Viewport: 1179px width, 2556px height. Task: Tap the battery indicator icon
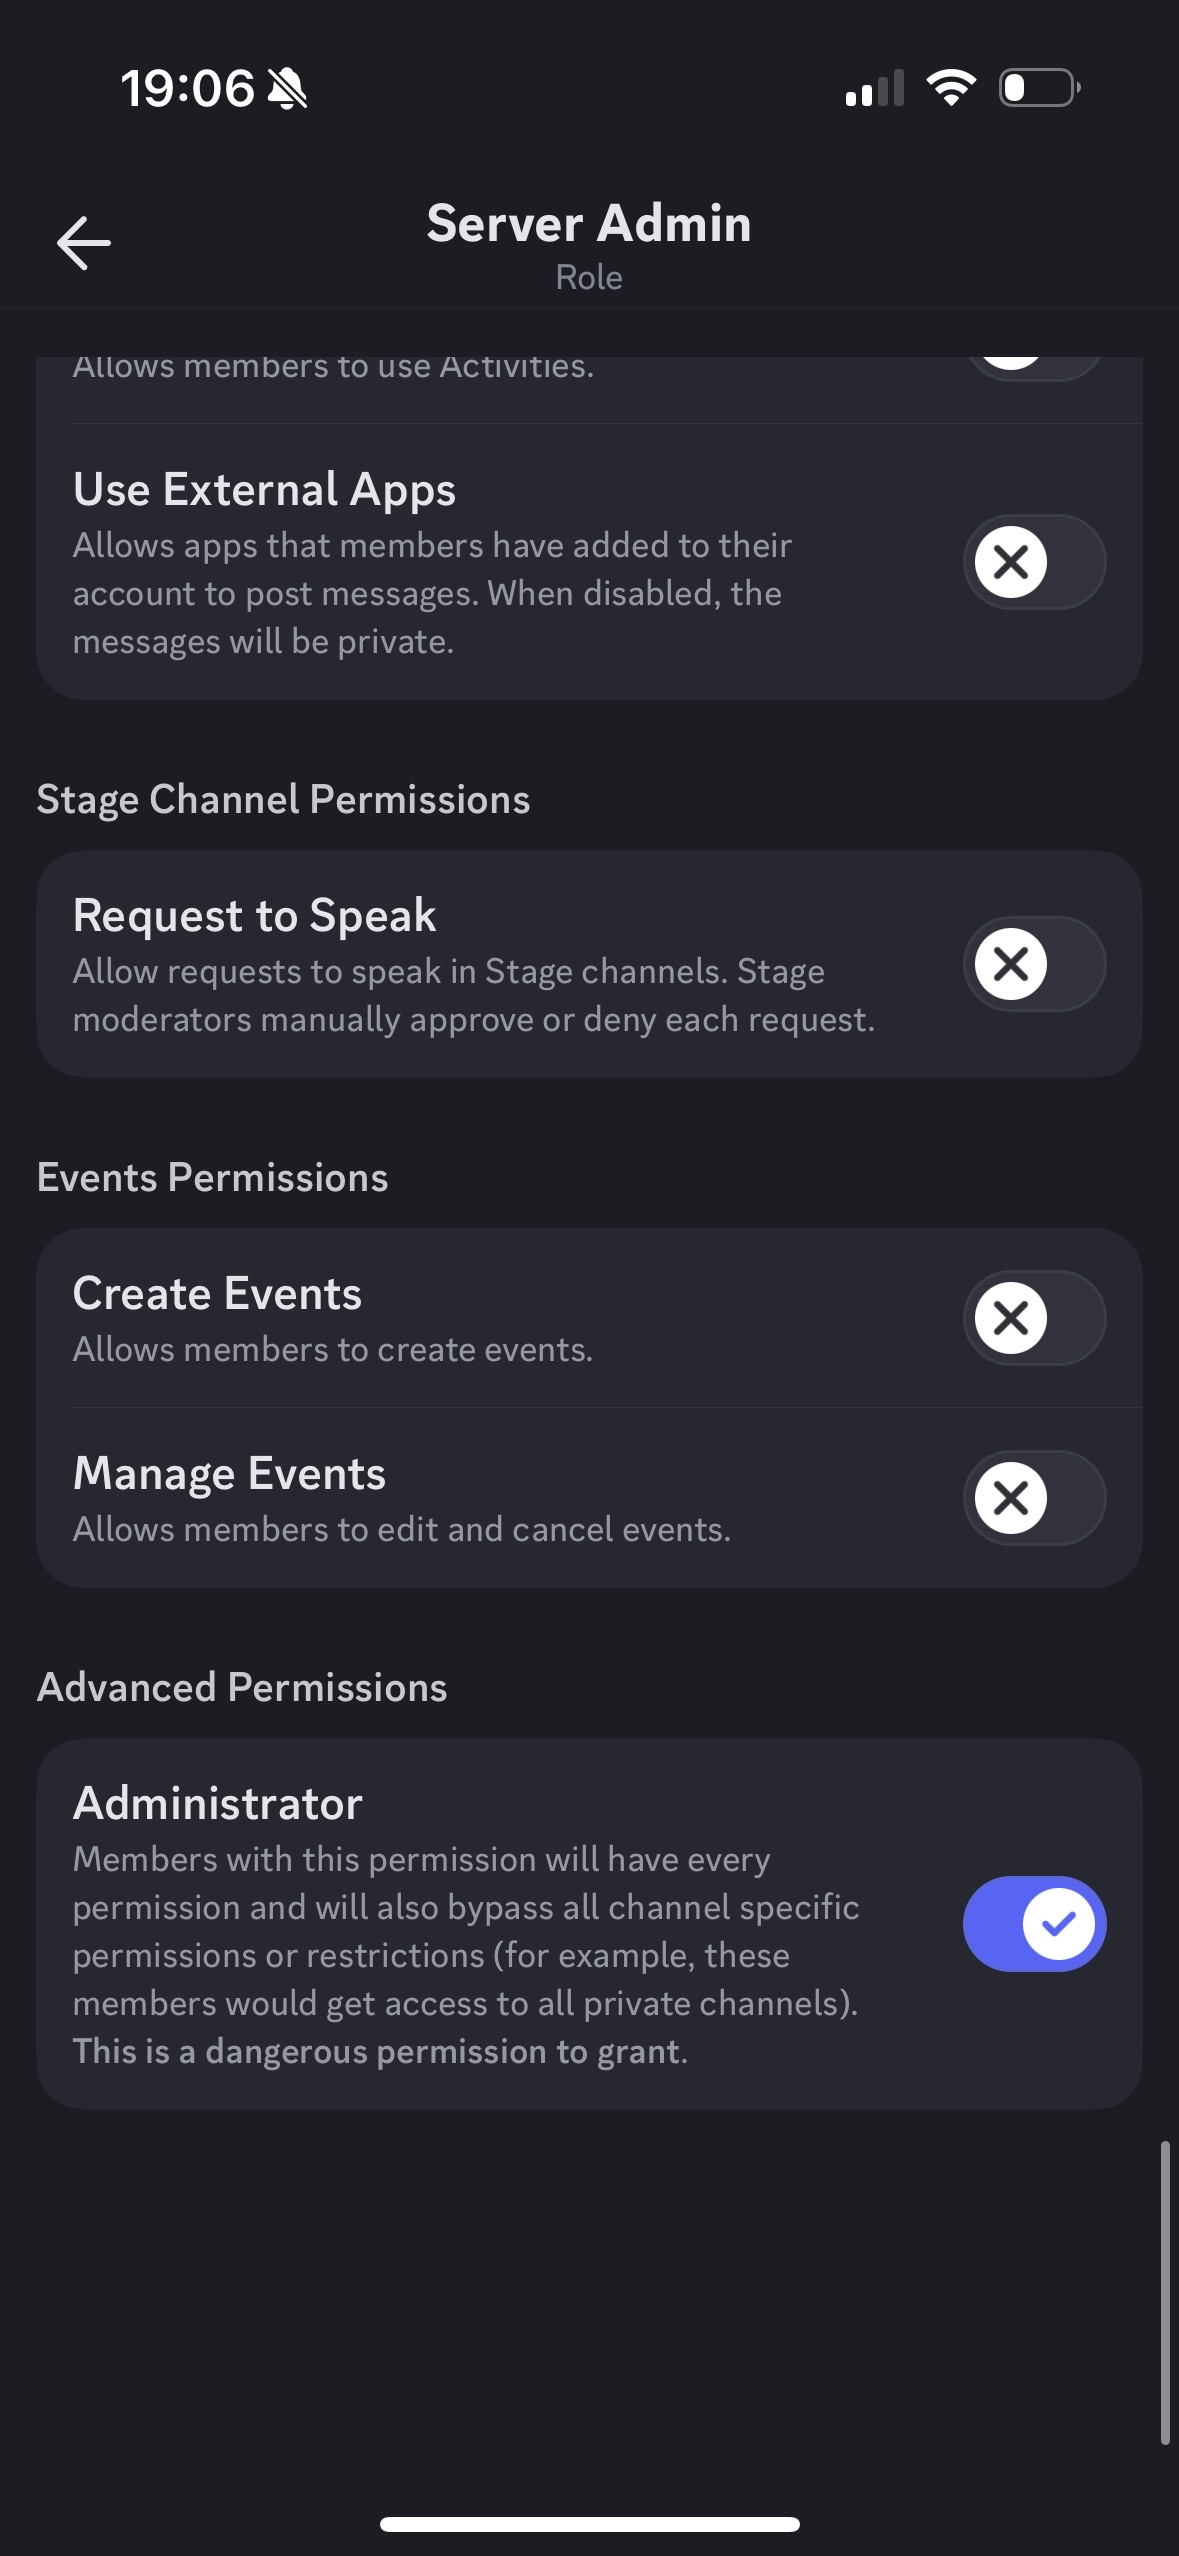pyautogui.click(x=1039, y=88)
